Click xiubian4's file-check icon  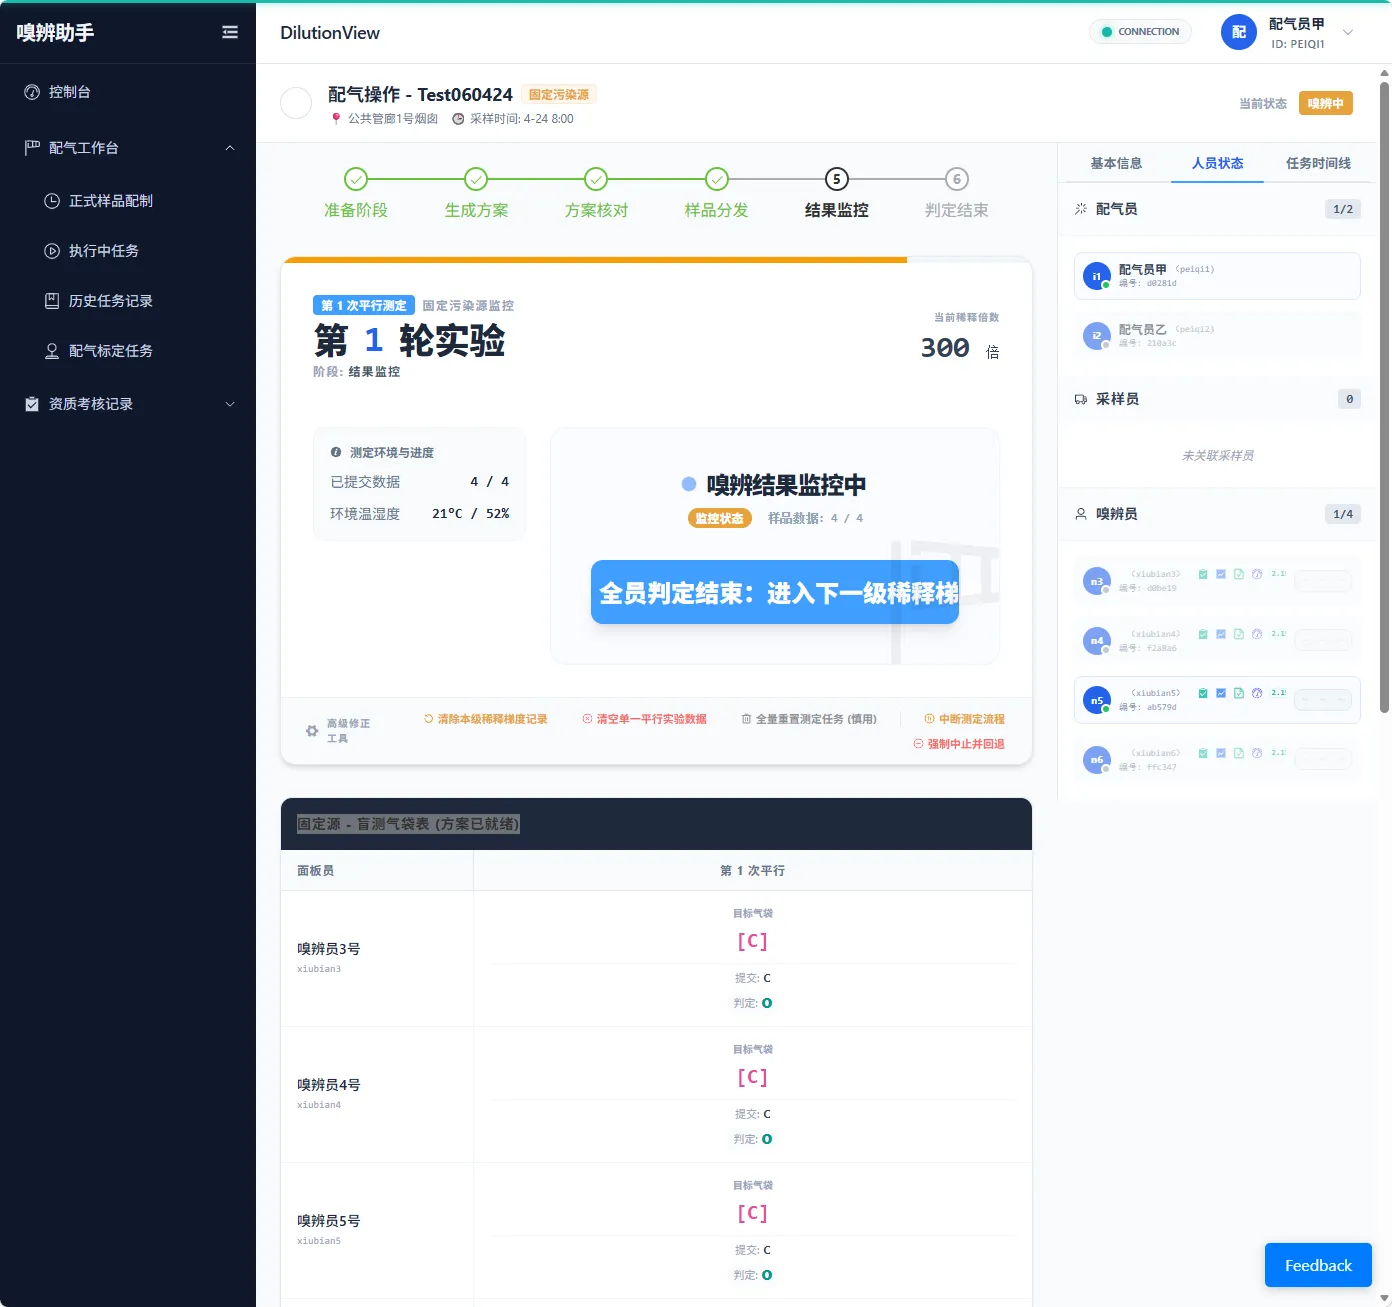[x=1239, y=634]
